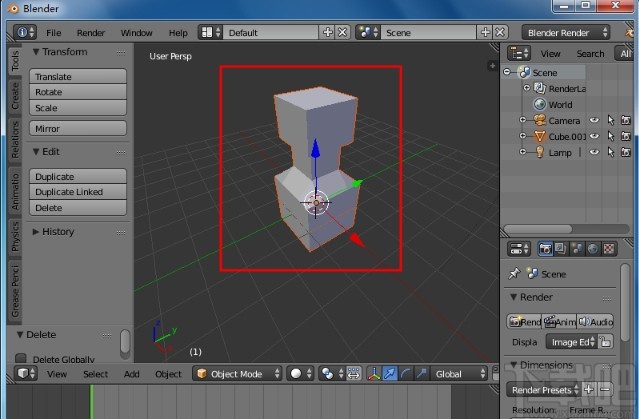This screenshot has height=419, width=639.
Task: Open the Image Editor display dropdown
Action: coord(572,342)
